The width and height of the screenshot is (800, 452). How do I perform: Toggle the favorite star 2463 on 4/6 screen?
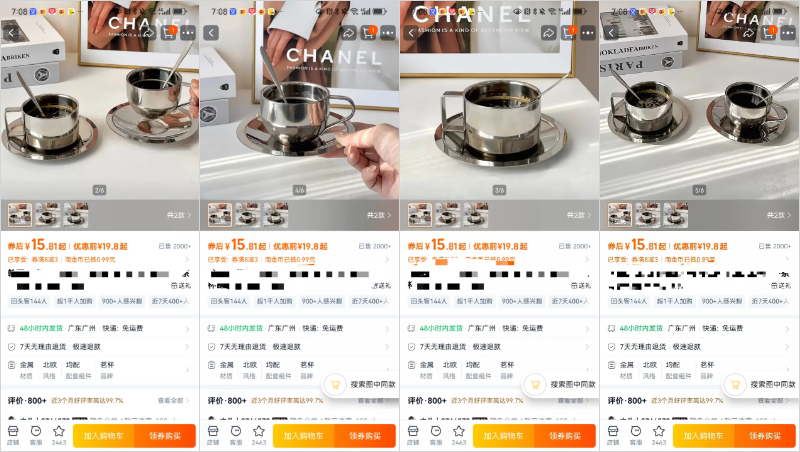[x=259, y=436]
